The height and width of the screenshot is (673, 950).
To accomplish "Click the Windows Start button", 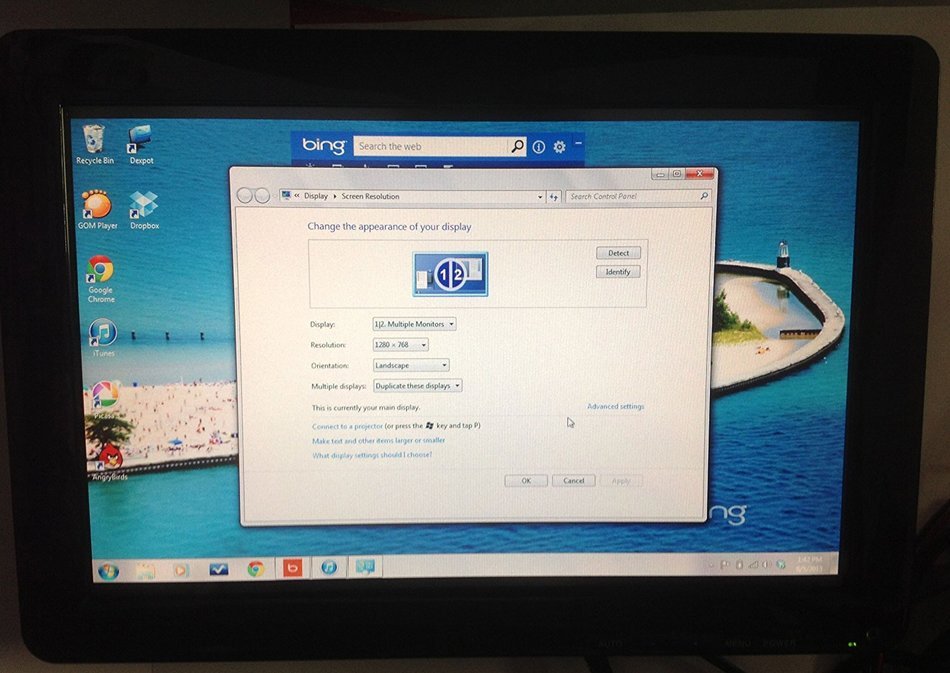I will 109,571.
